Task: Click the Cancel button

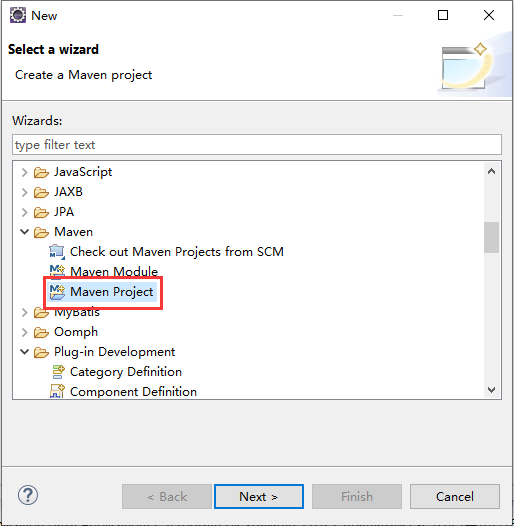Action: (455, 496)
